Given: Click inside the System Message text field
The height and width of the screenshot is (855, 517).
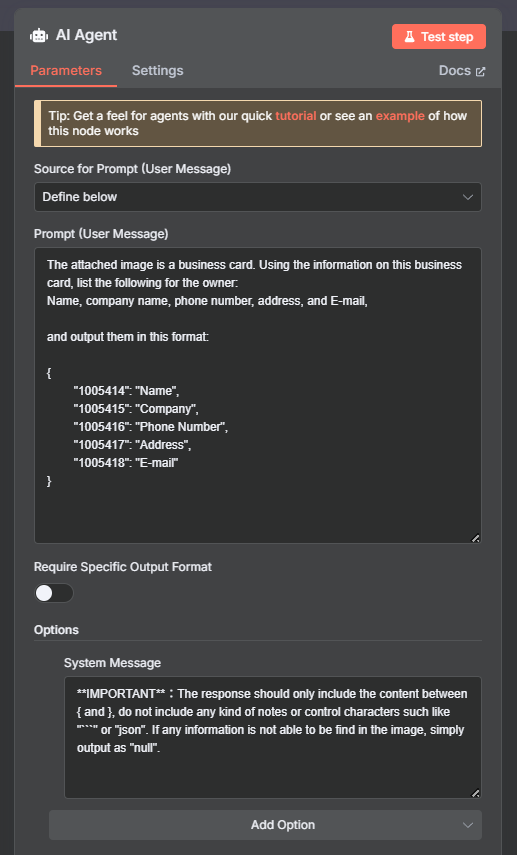Looking at the screenshot, I should tap(273, 738).
